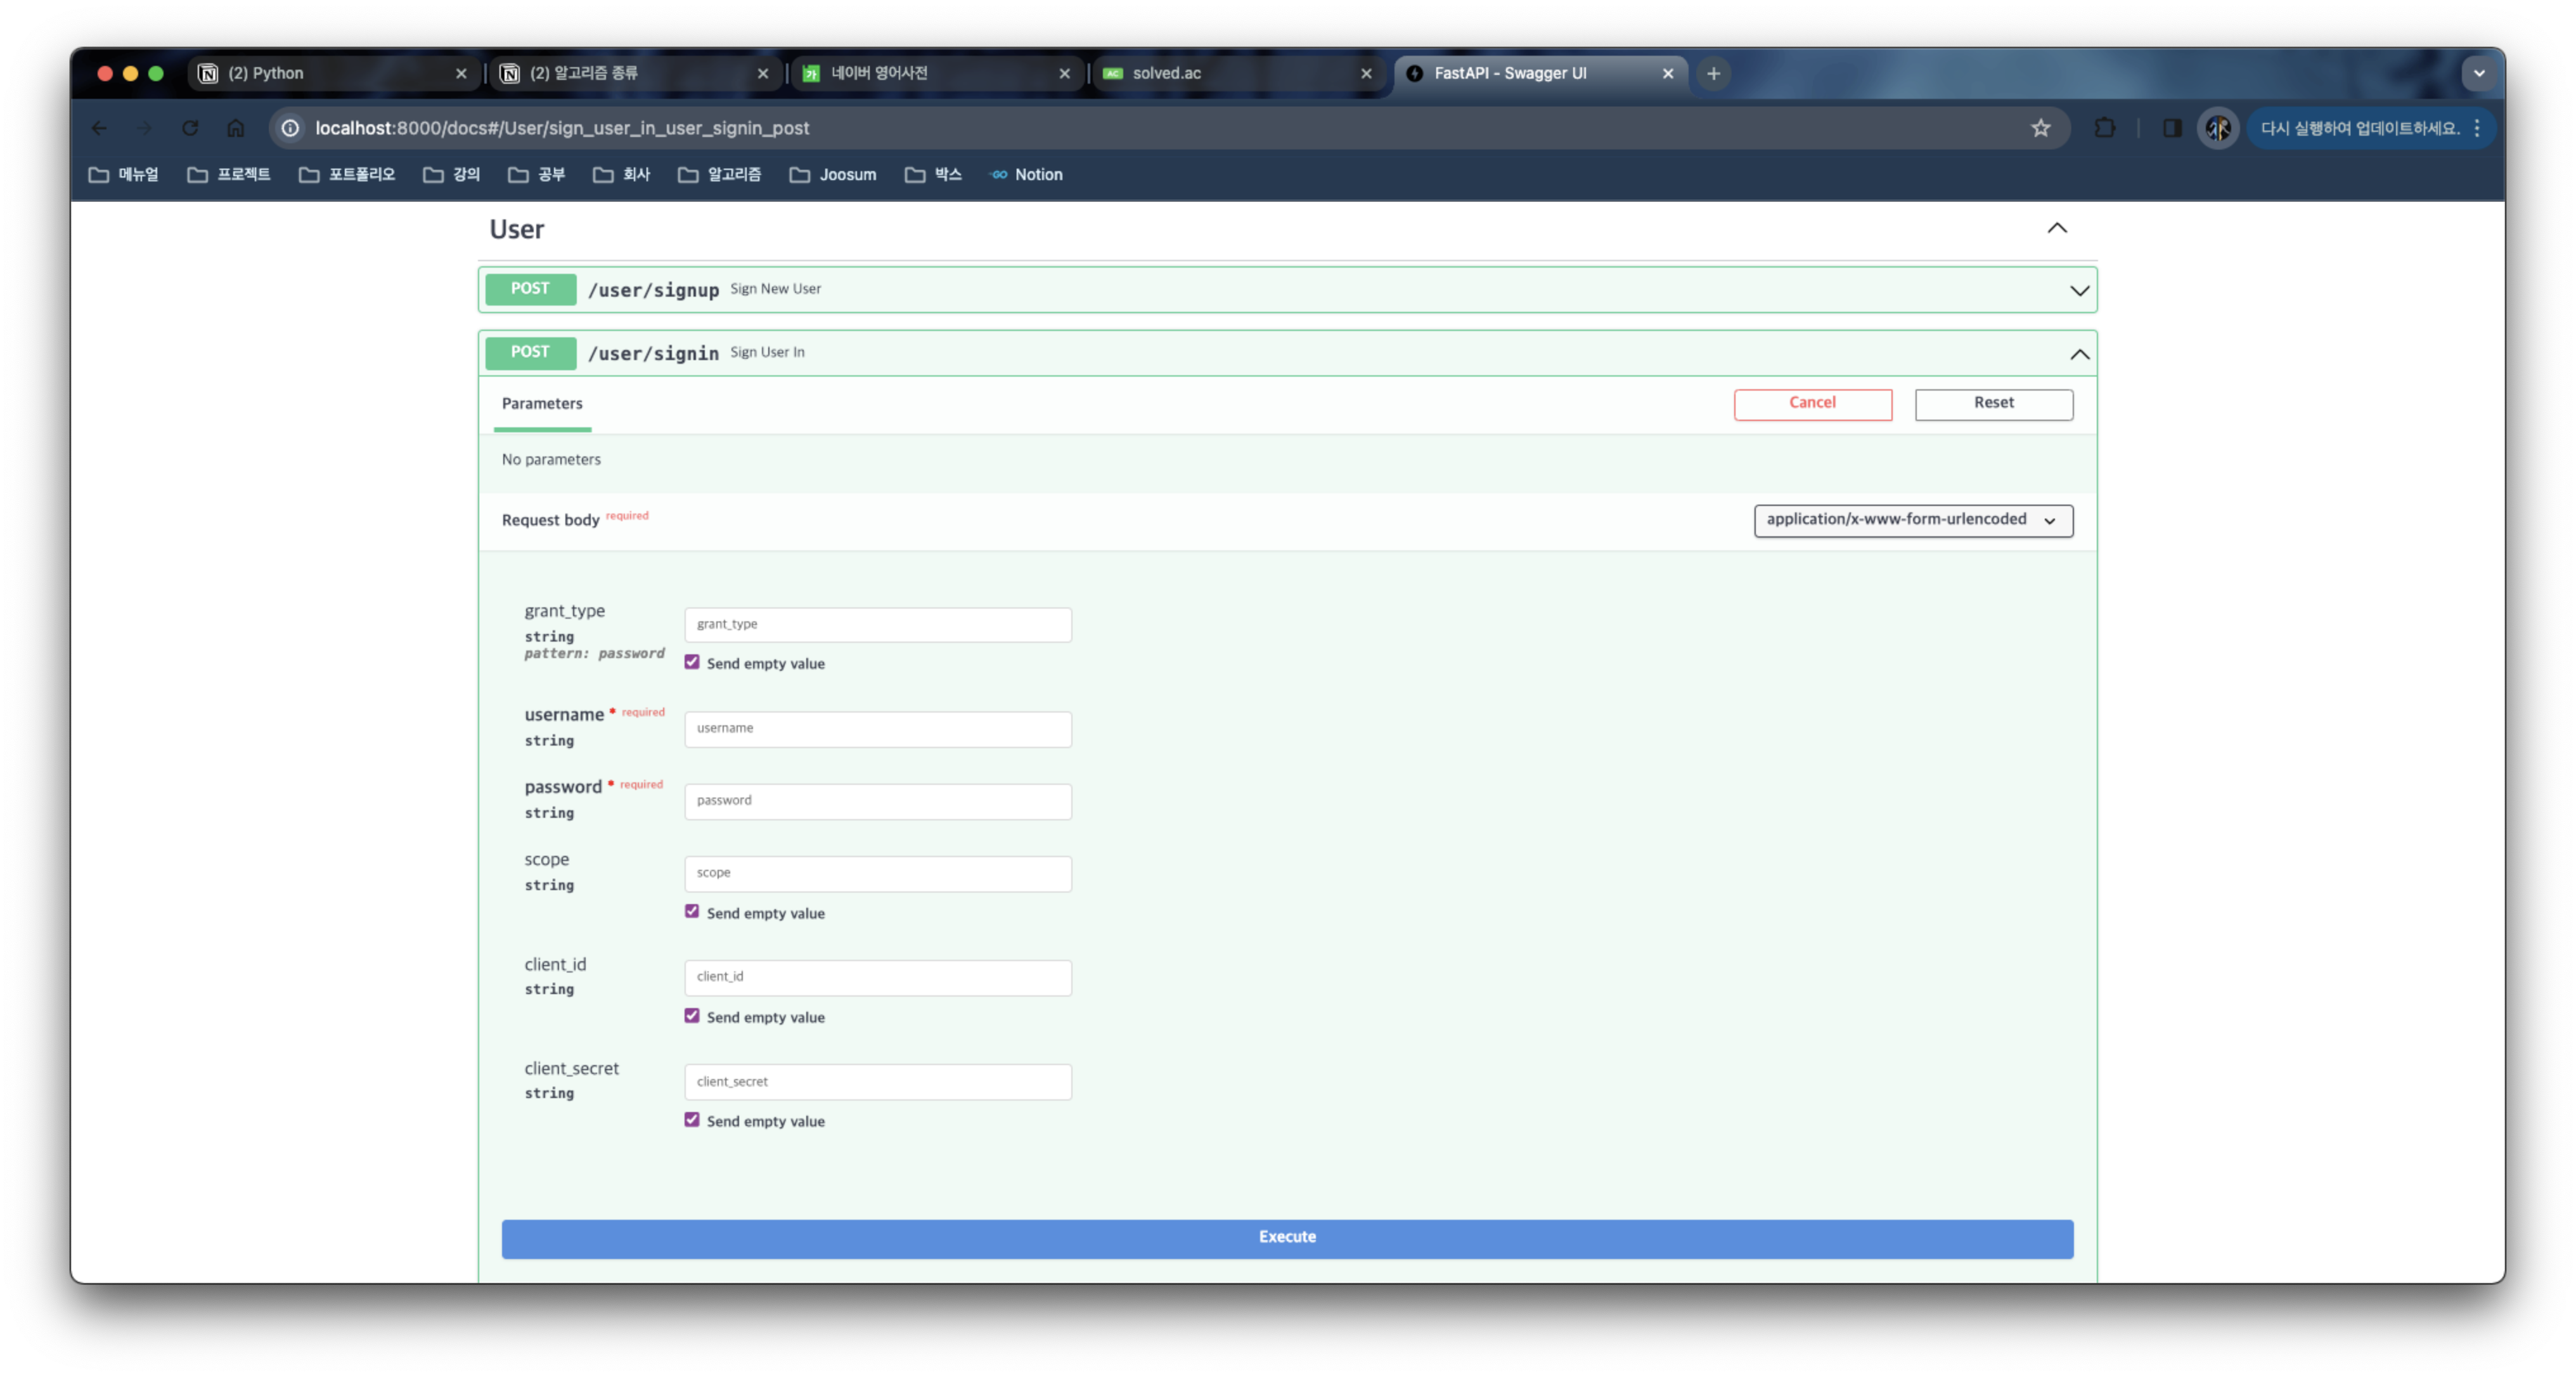
Task: Toggle client_secret Send empty value checkbox
Action: [x=692, y=1120]
